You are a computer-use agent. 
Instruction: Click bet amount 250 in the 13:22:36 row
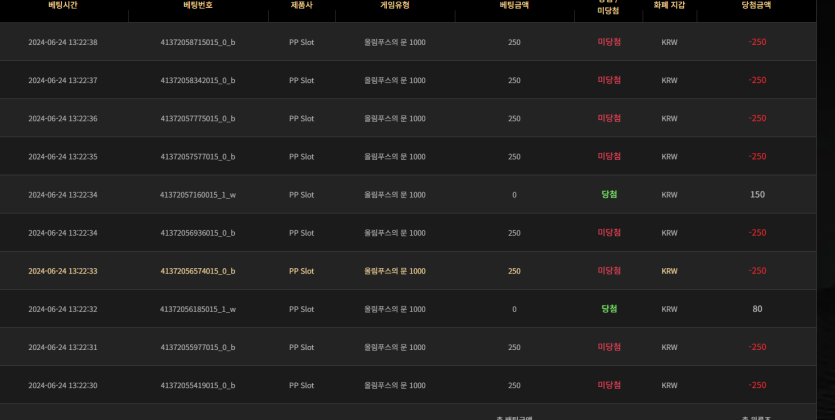514,119
